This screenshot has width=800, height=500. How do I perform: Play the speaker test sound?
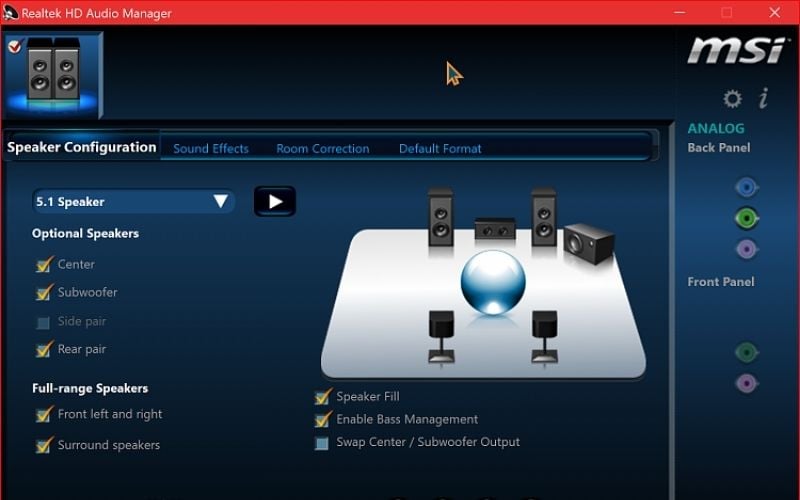click(275, 201)
